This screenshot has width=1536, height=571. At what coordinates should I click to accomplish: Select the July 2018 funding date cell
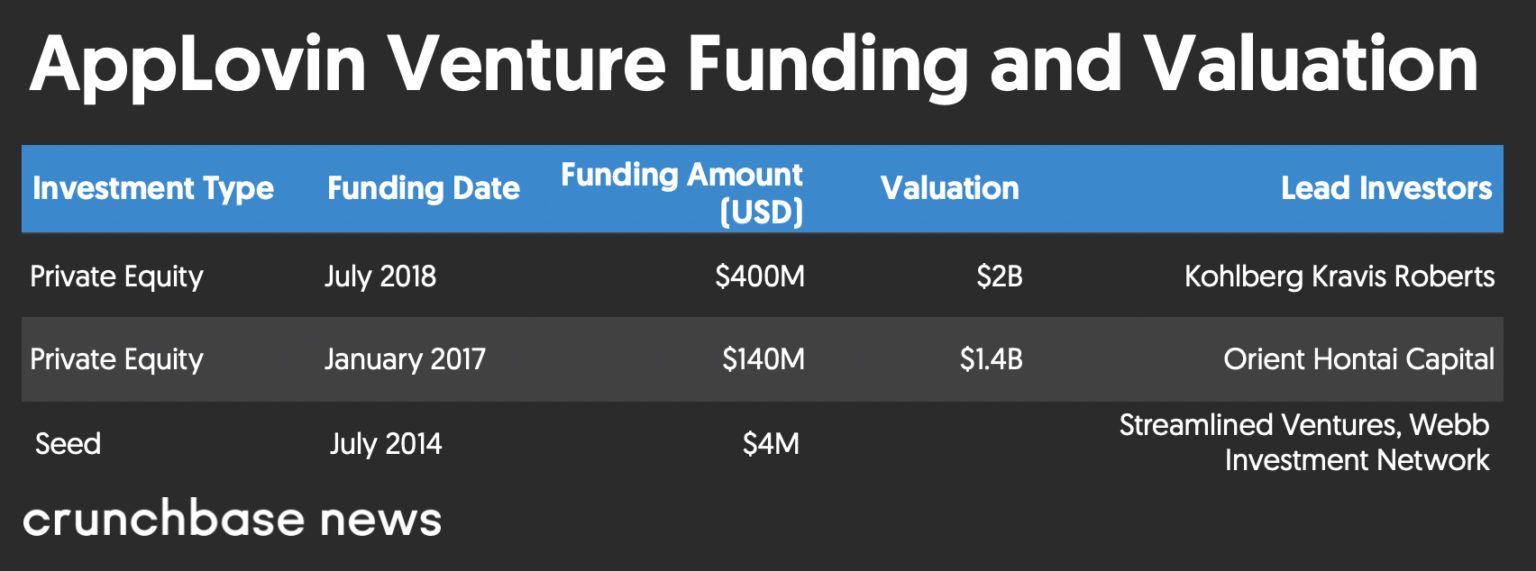380,277
